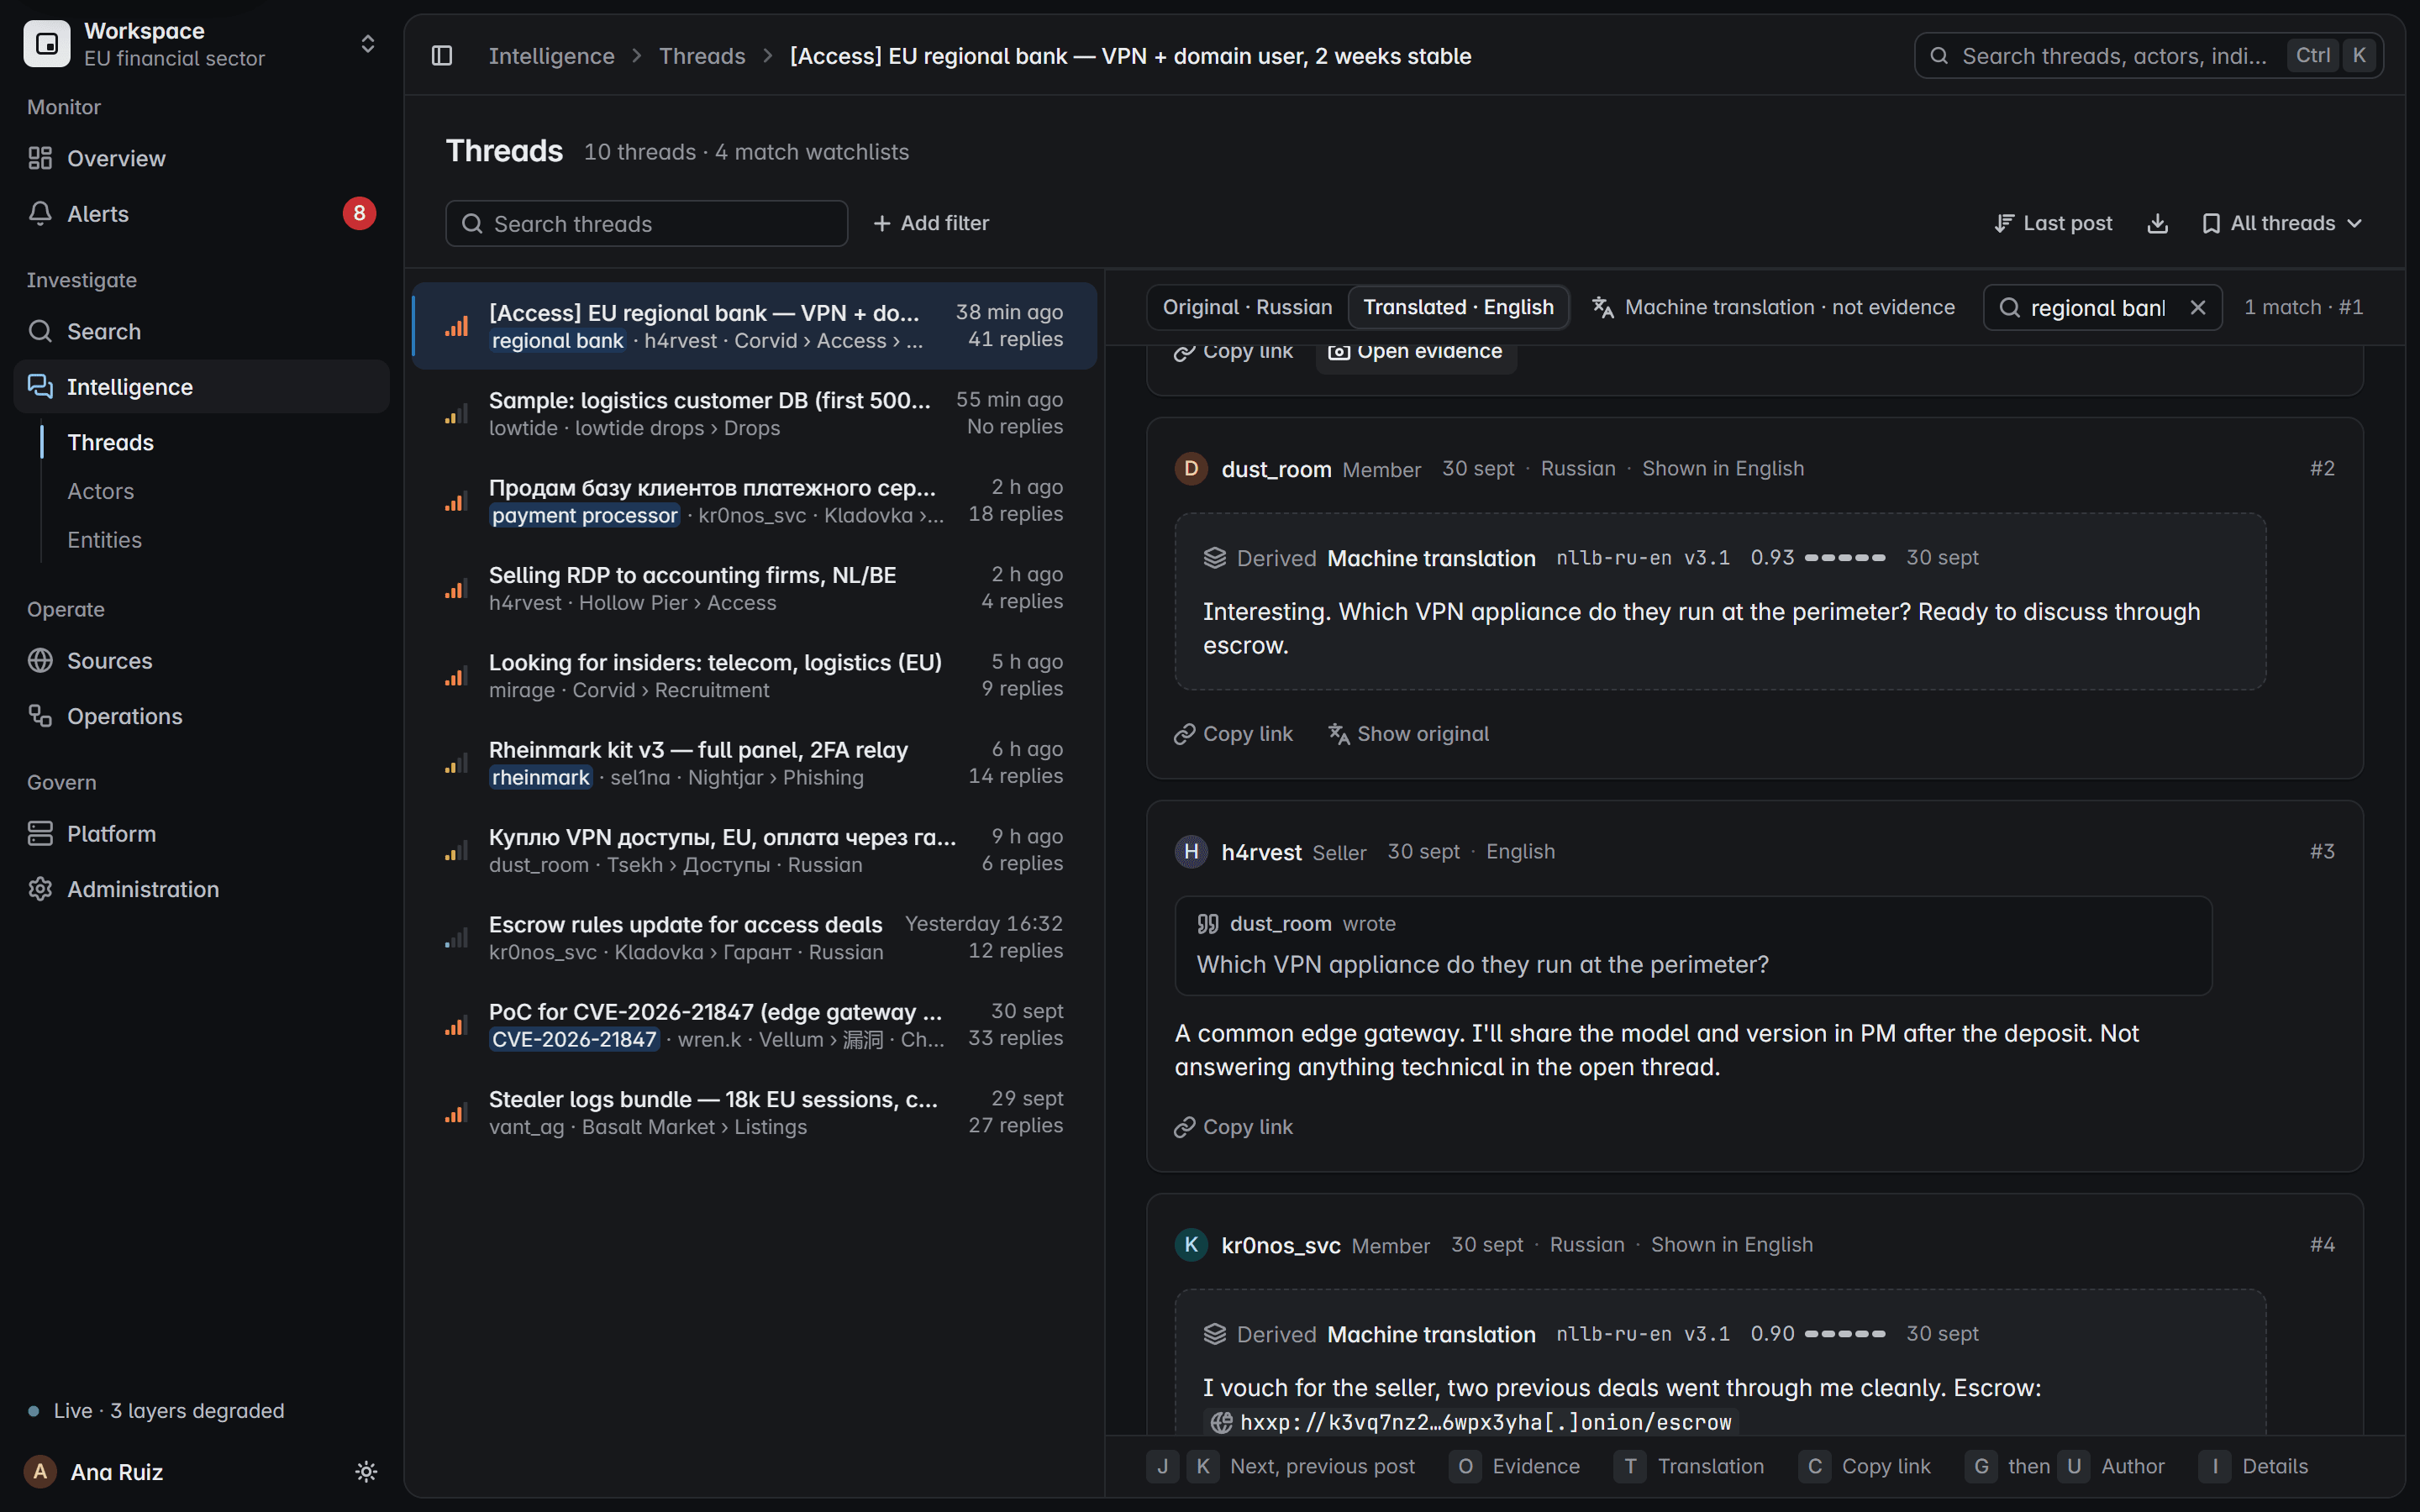Toggle the light/dark theme sun icon
The width and height of the screenshot is (2420, 1512).
(x=366, y=1471)
